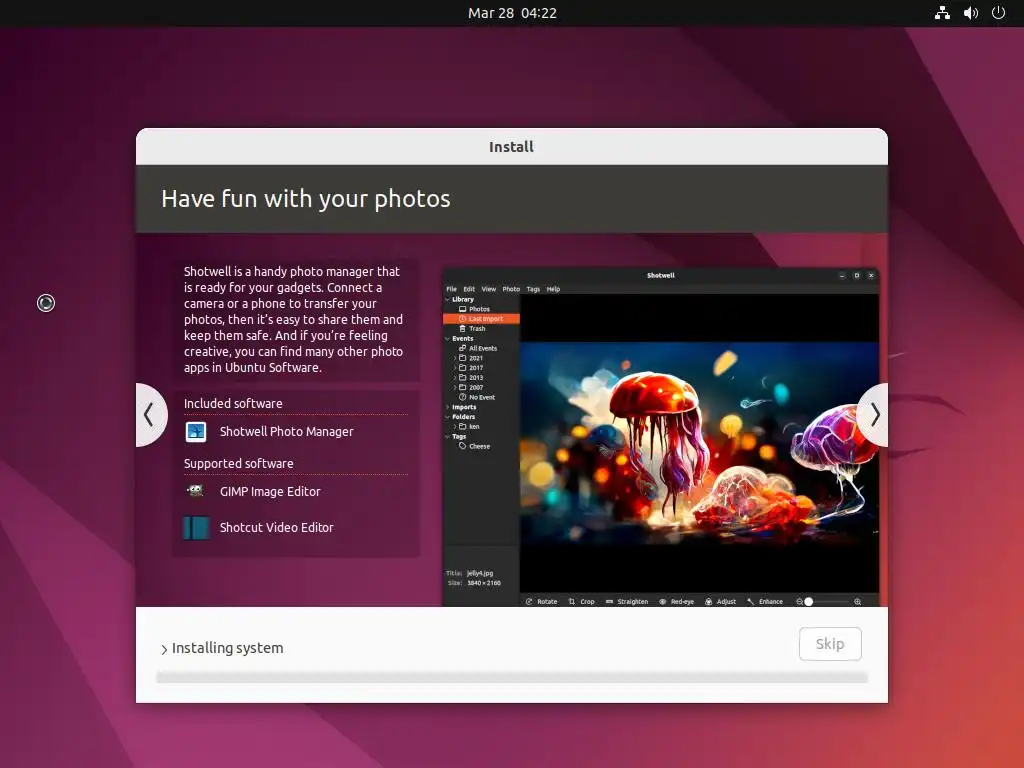
Task: Click the GIMP Image Editor icon
Action: click(196, 491)
